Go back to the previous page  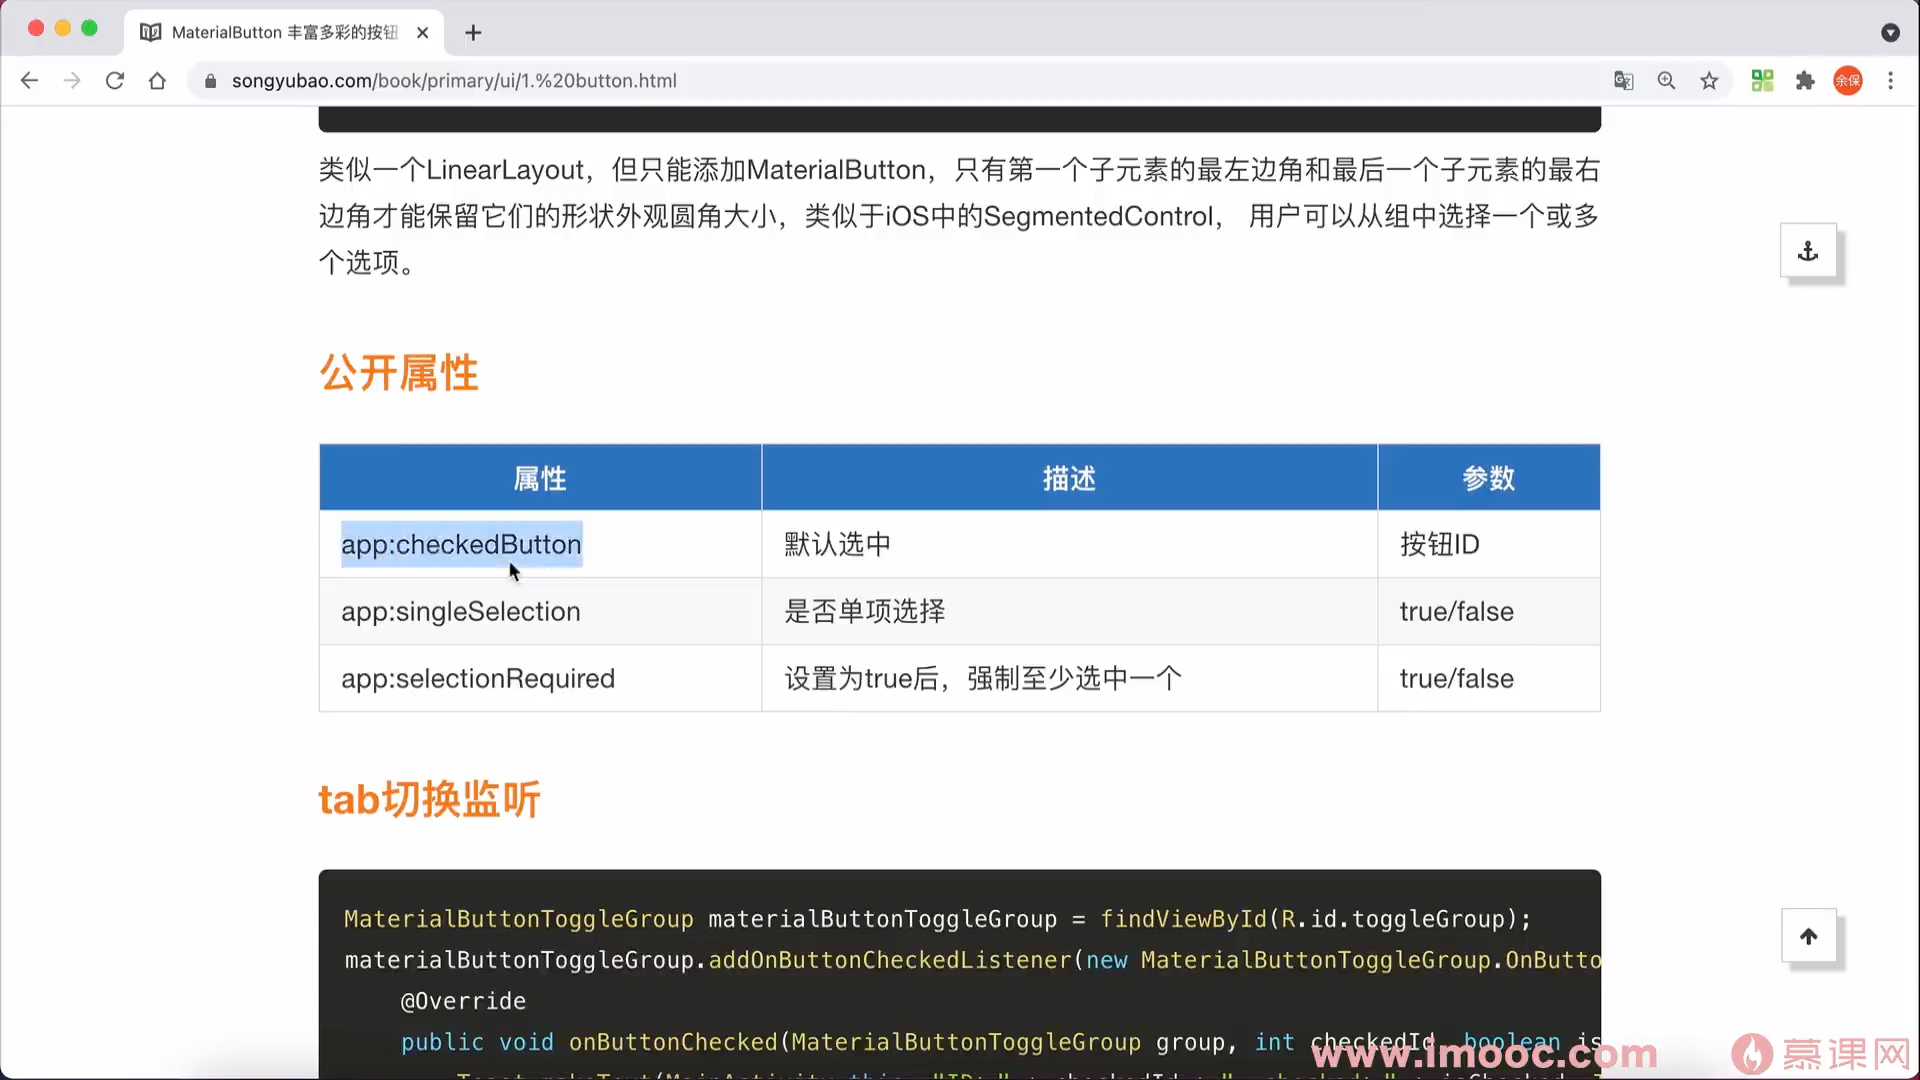click(29, 81)
